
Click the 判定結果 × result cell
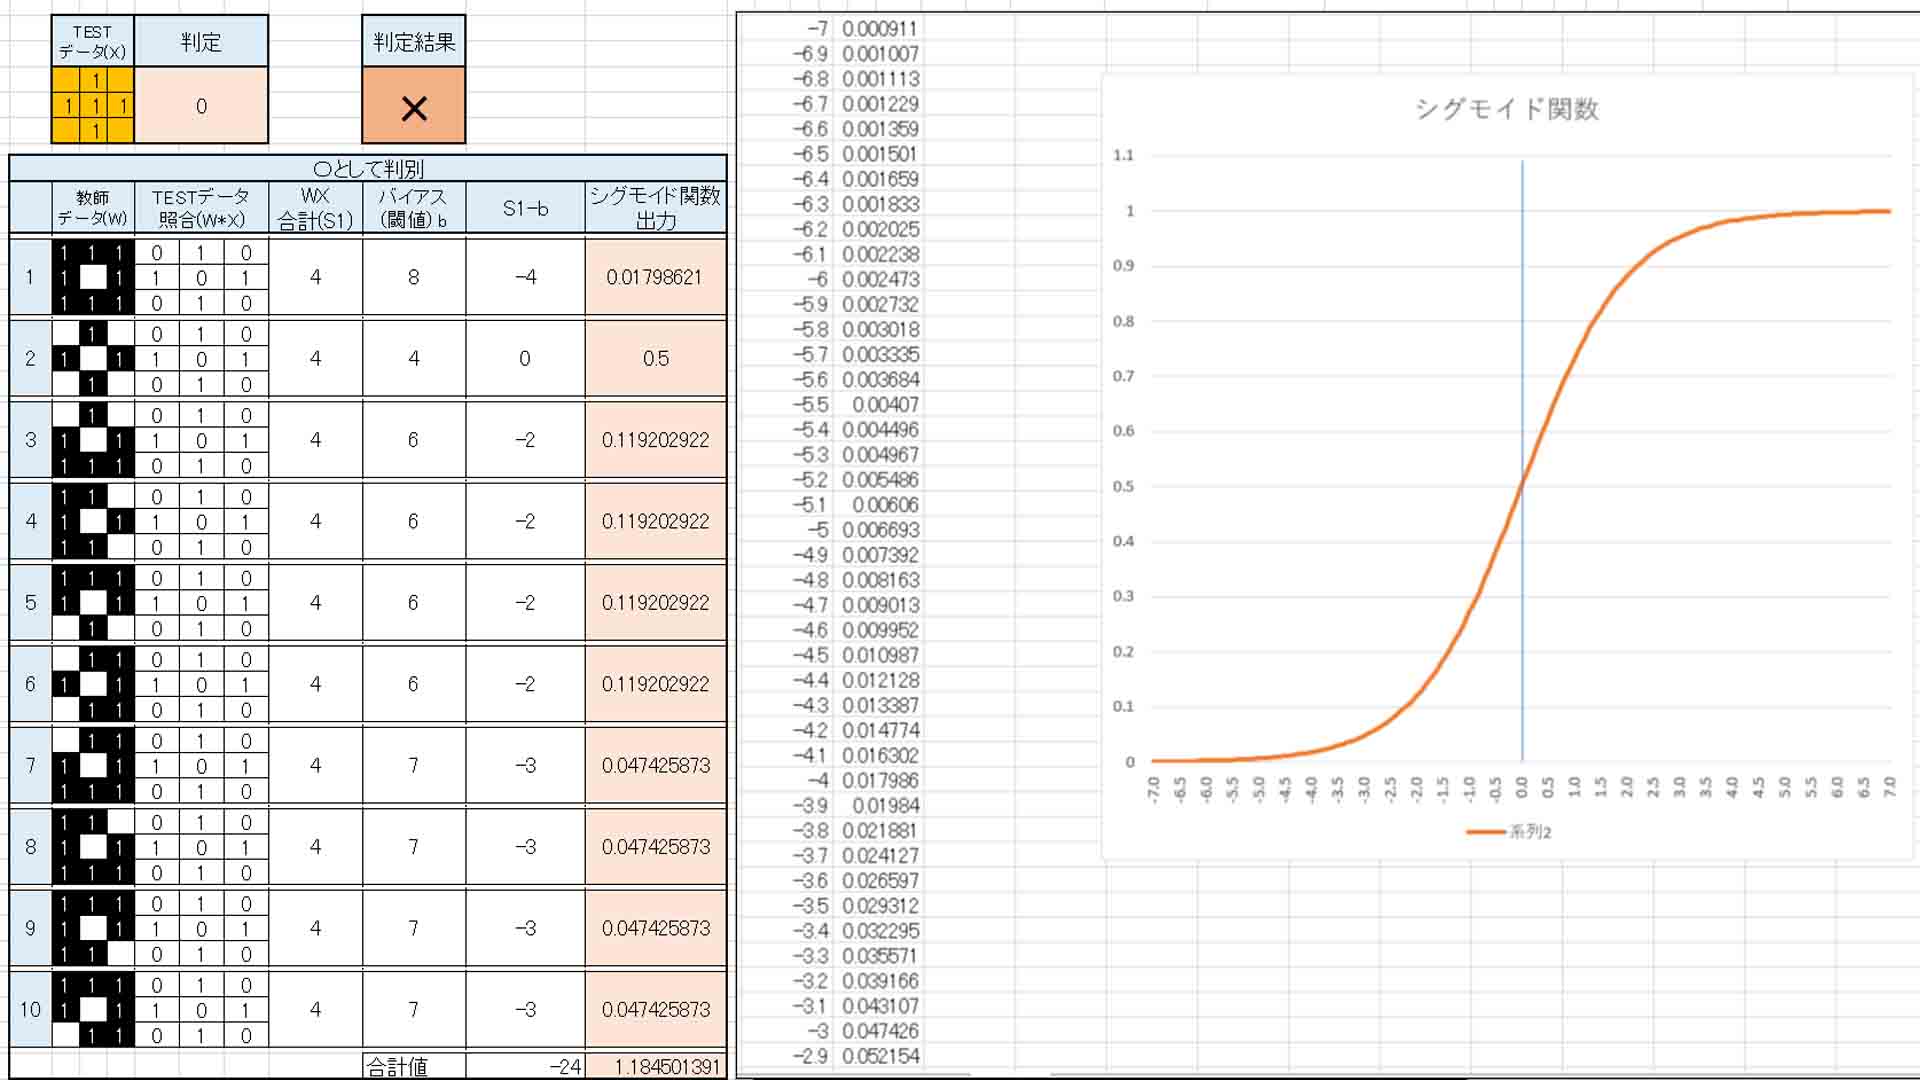pyautogui.click(x=413, y=105)
